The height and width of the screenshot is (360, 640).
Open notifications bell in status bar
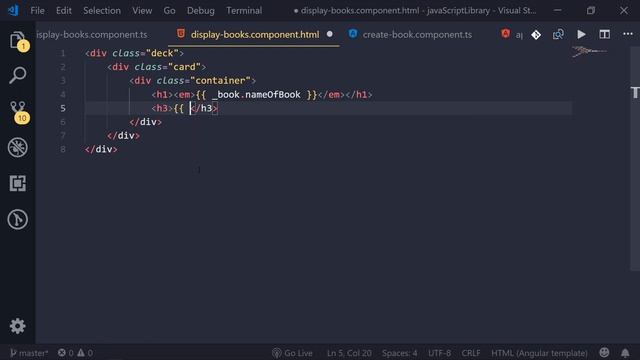tap(625, 353)
